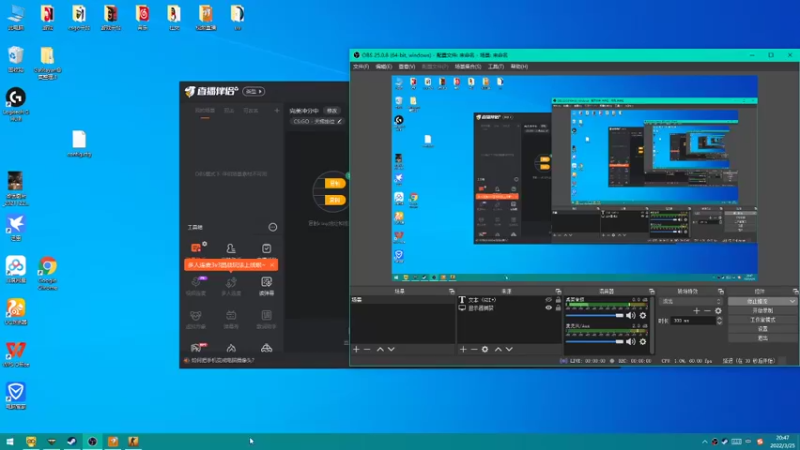800x450 pixels.
Task: Collapse the 工具箱 section in 直播伴侣
Action: coord(273,227)
